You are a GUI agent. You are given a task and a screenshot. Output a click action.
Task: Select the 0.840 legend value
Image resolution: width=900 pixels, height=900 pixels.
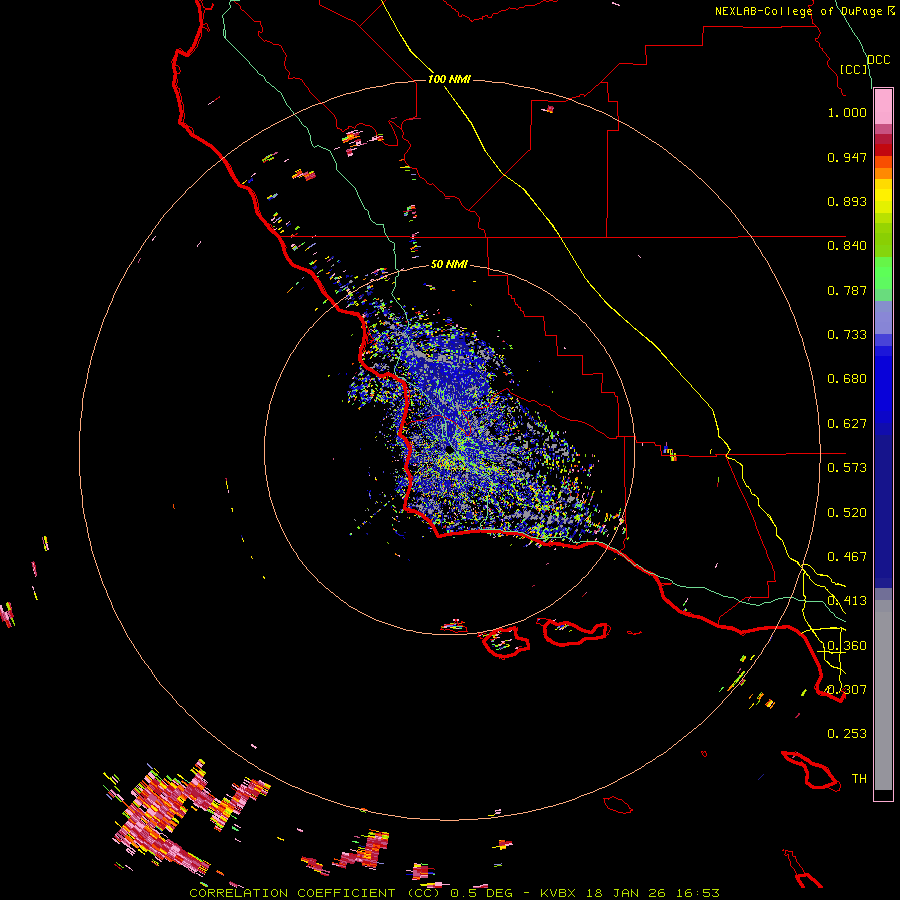click(x=847, y=246)
